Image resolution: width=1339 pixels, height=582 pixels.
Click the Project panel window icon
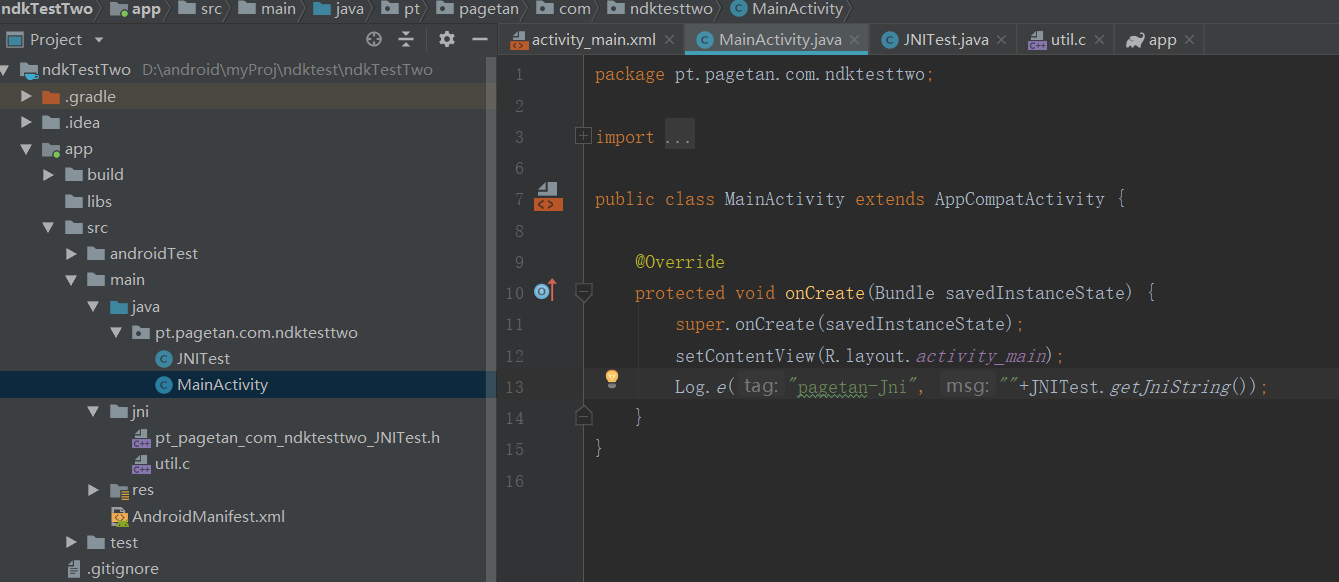15,40
